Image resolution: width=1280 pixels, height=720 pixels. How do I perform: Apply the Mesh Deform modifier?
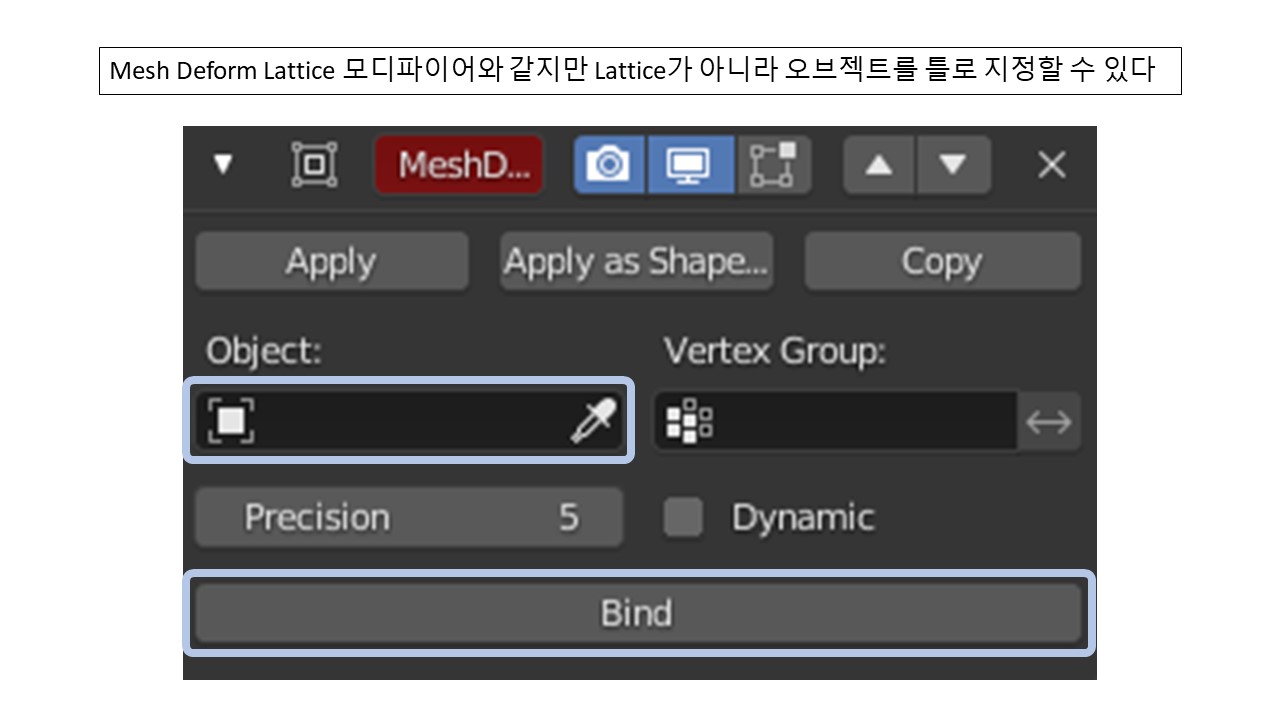[x=331, y=261]
